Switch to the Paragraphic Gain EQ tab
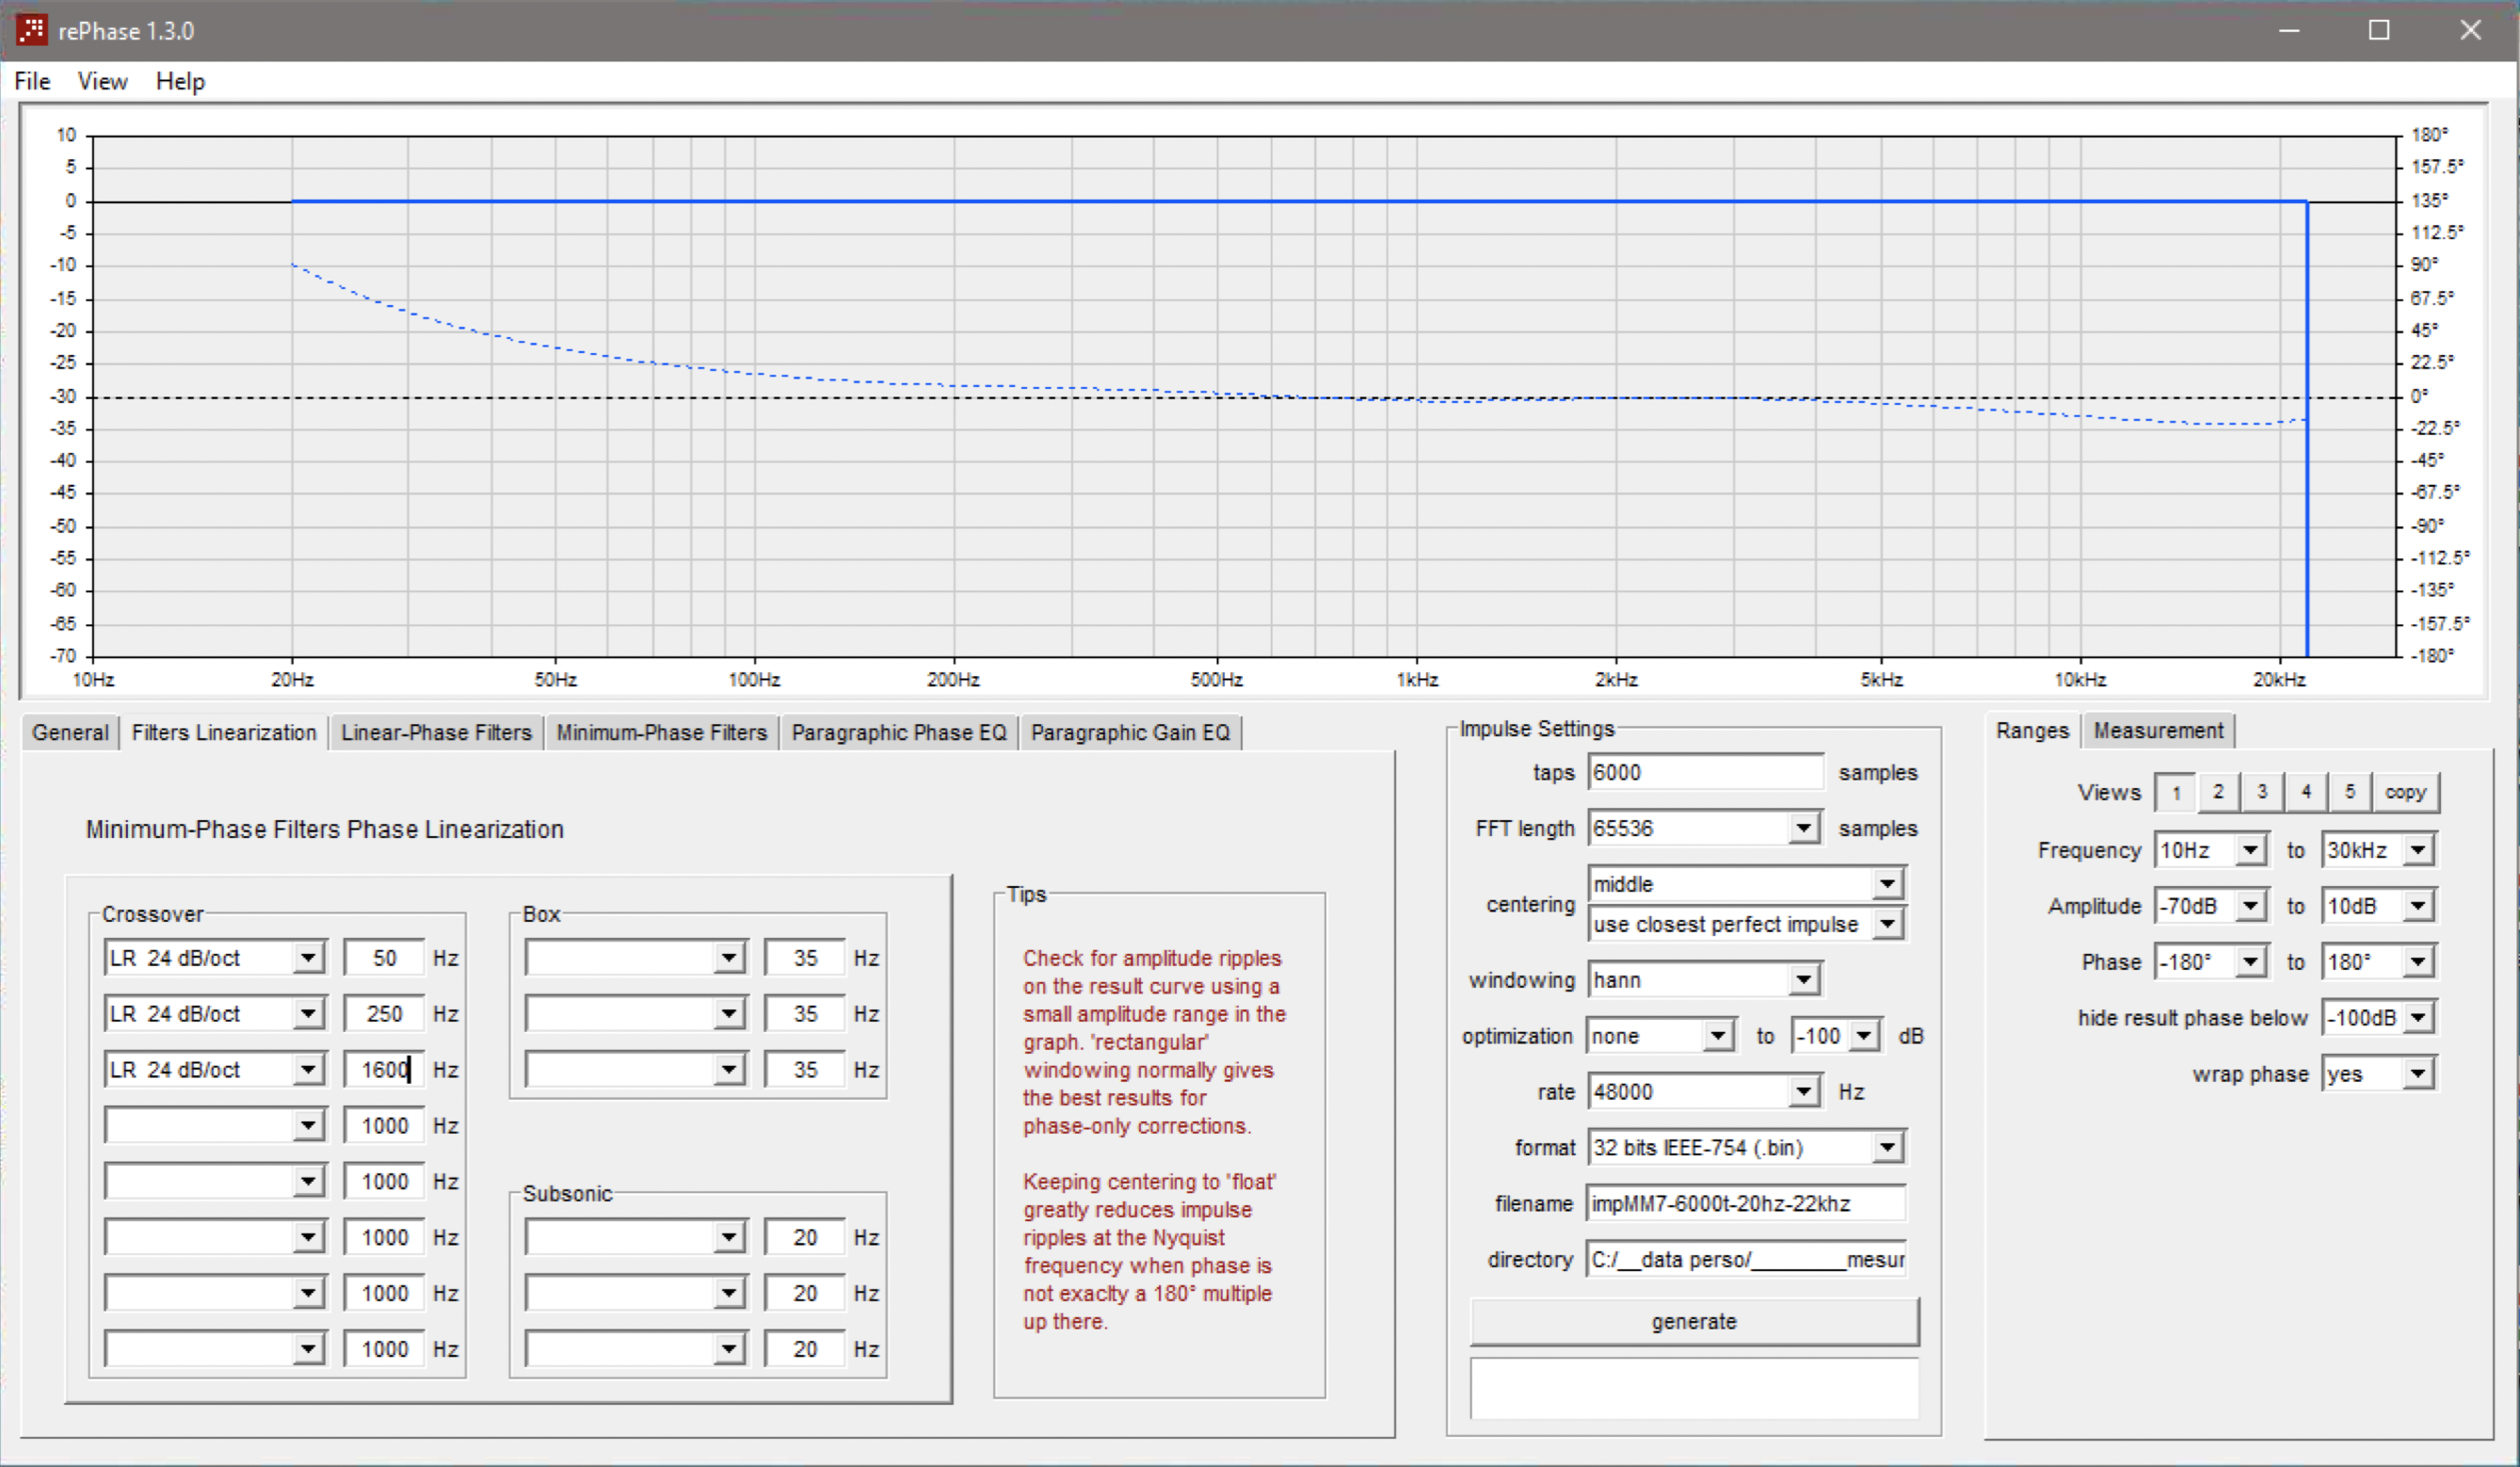Screen dimensions: 2520x1467 [1130, 732]
